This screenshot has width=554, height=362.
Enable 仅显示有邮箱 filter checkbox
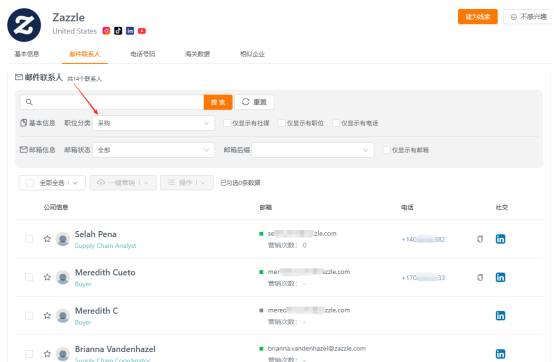387,150
